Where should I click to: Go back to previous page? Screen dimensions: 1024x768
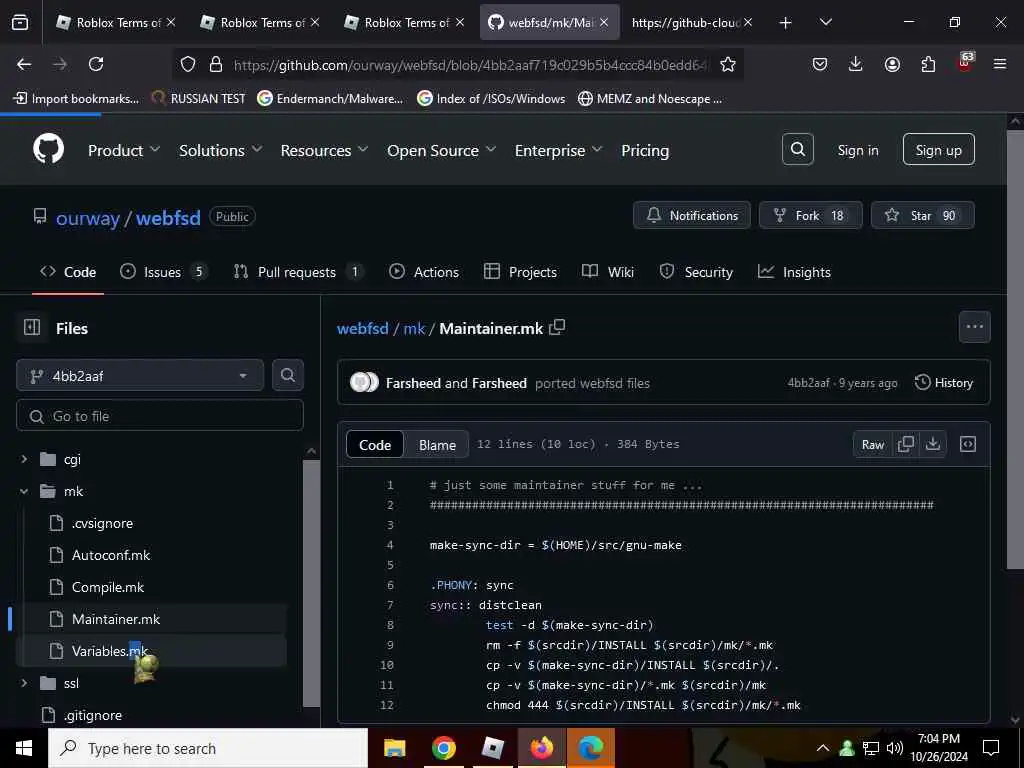(24, 64)
